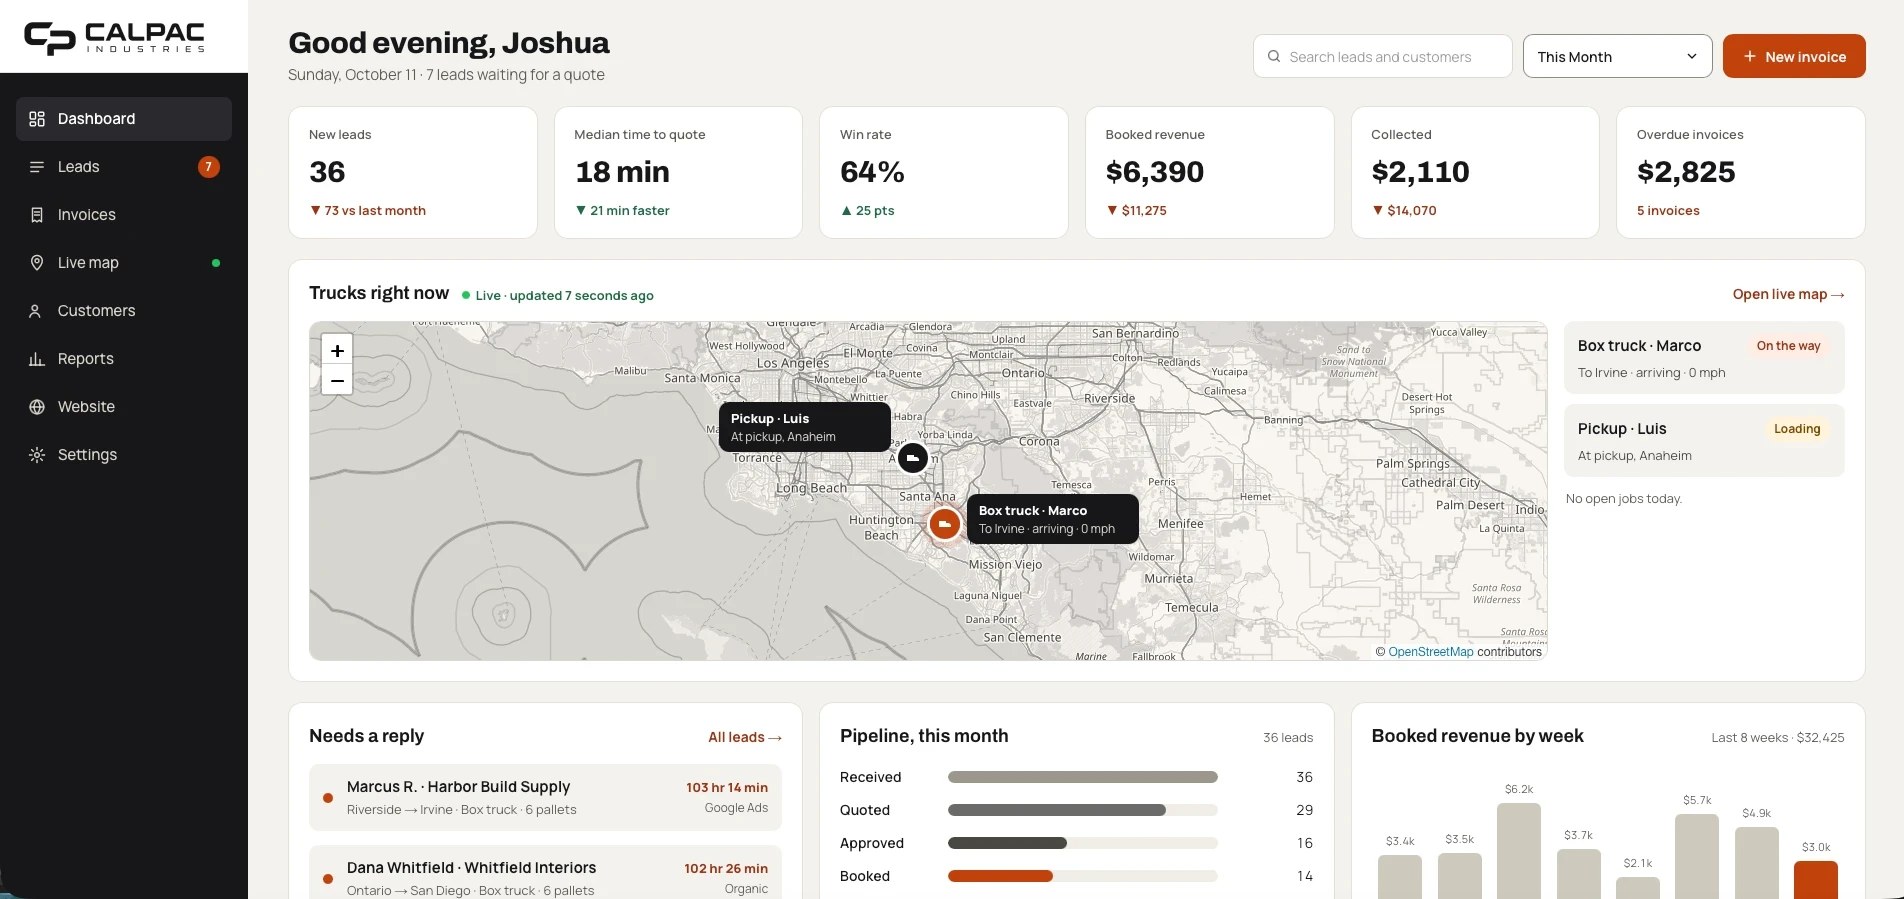Viewport: 1904px width, 899px height.
Task: Click the orange Booked pipeline bar
Action: click(x=1000, y=876)
